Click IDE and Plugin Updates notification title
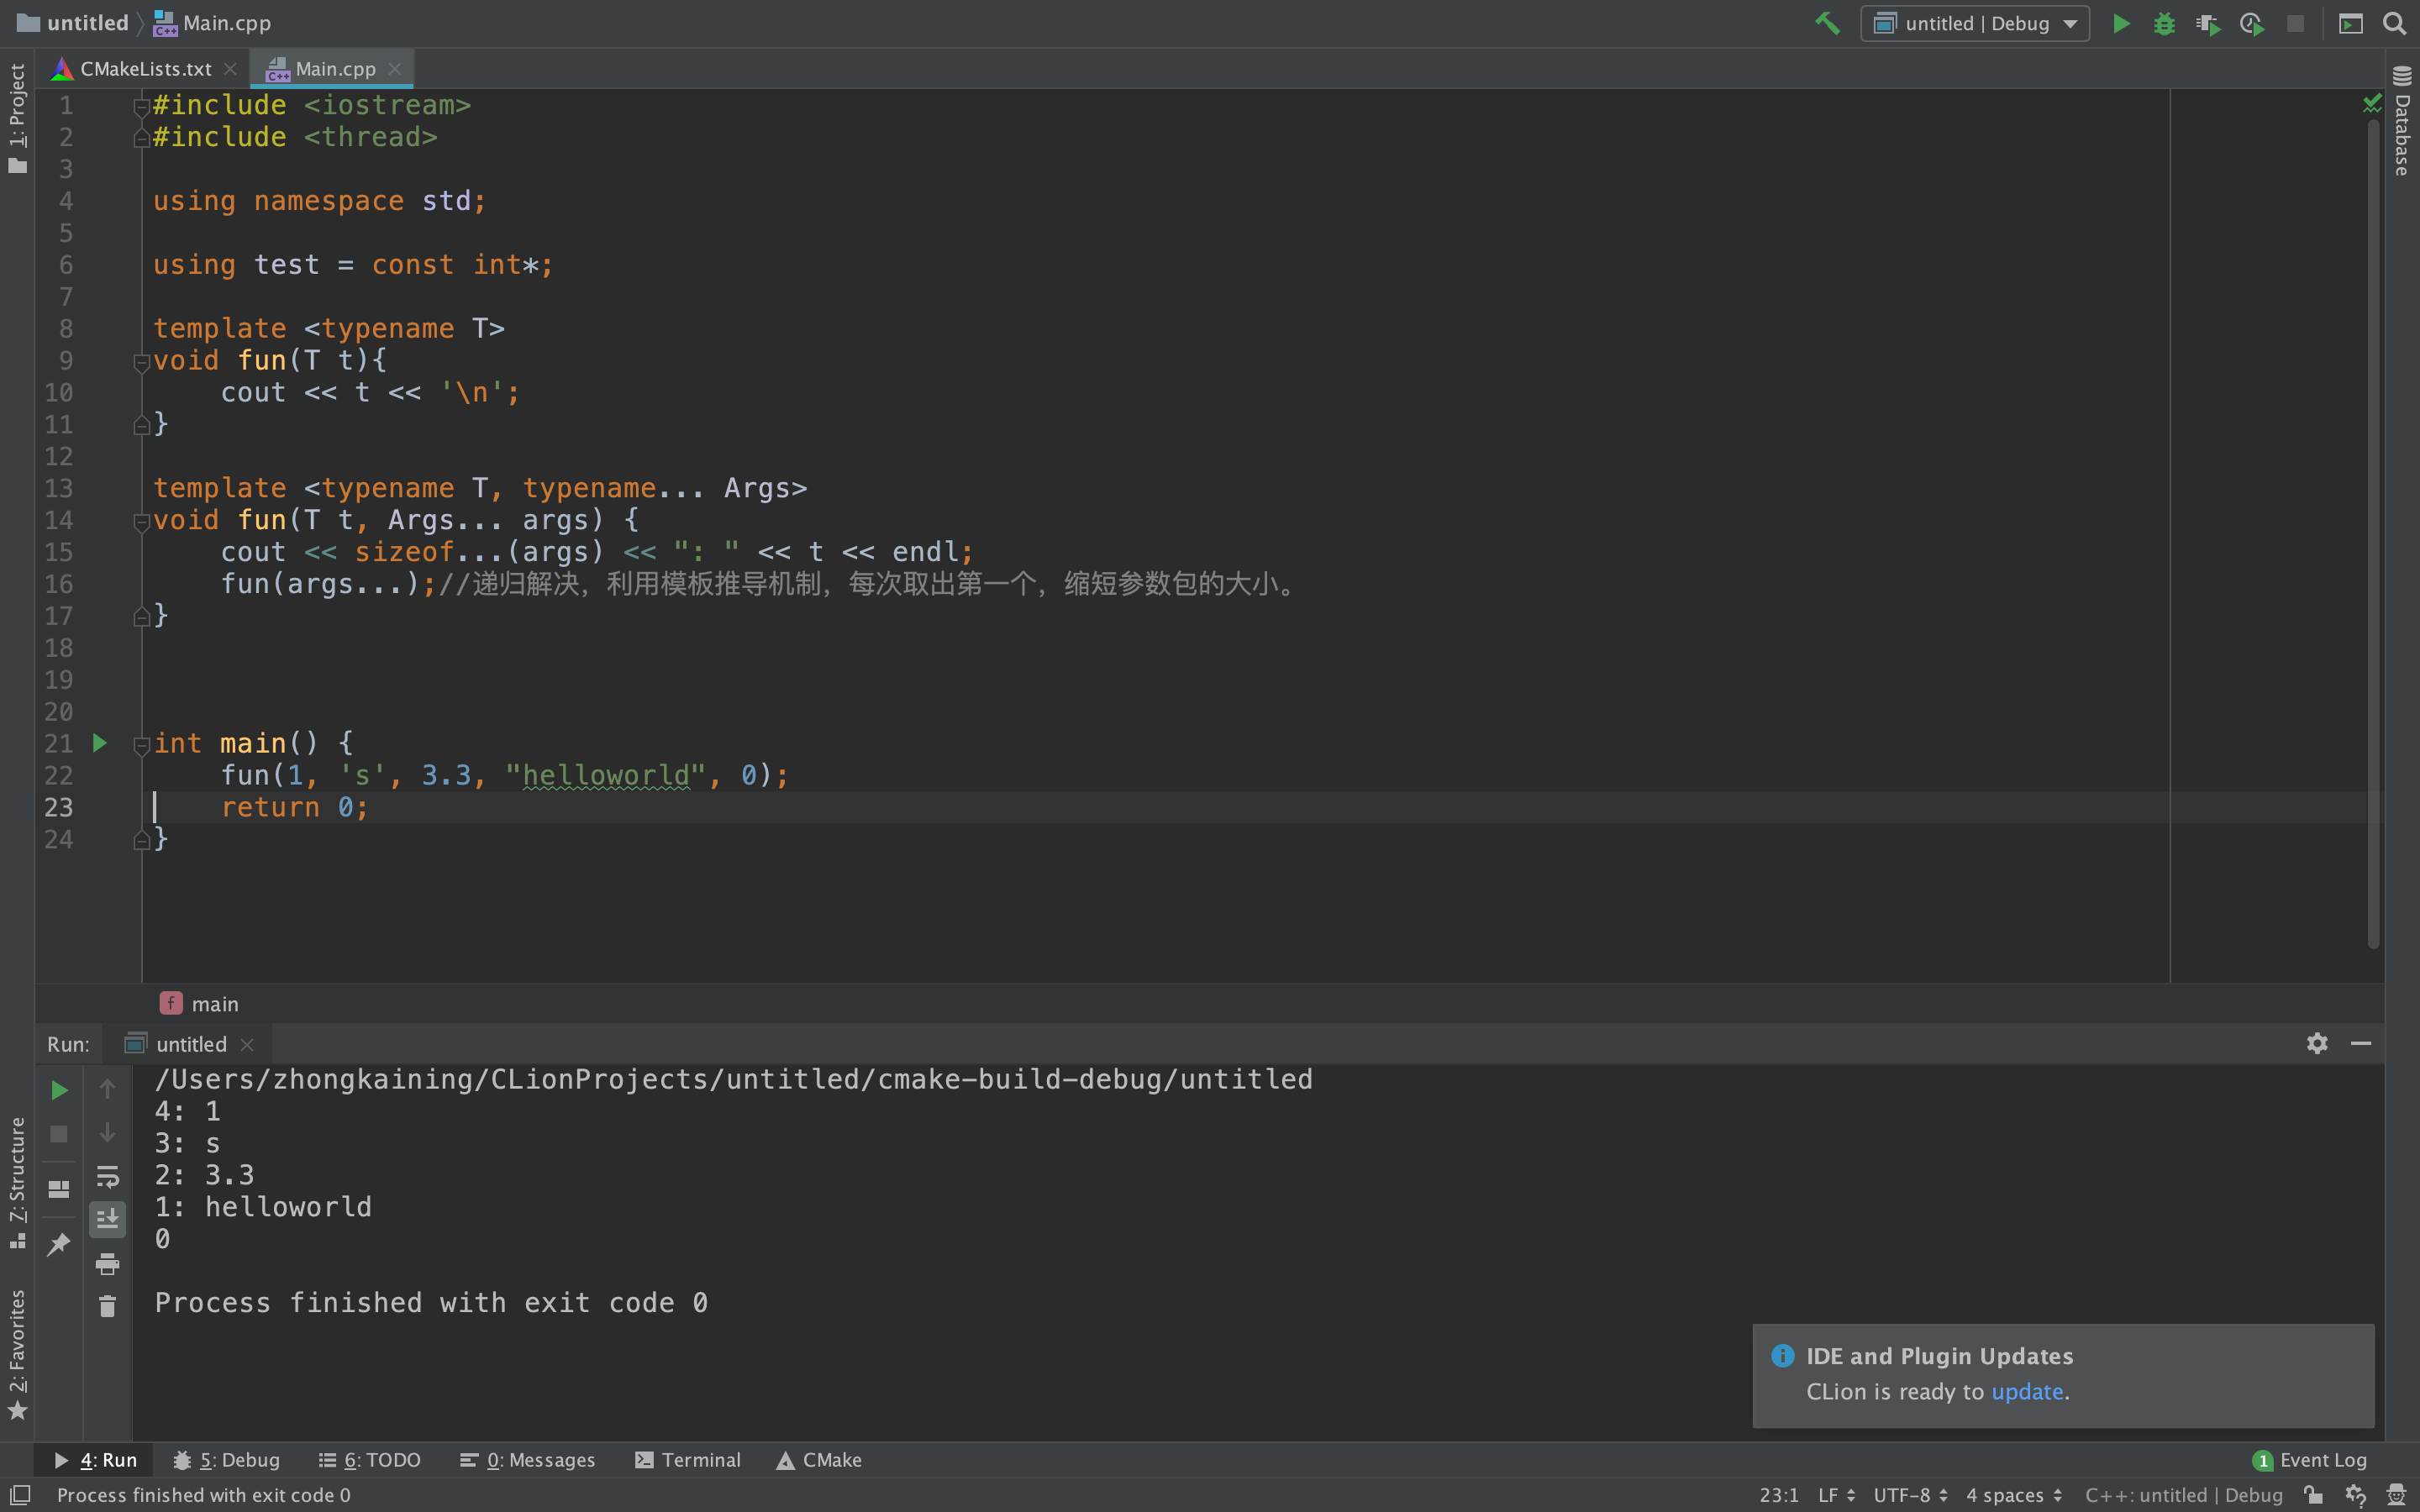Viewport: 2420px width, 1512px height. click(x=1939, y=1356)
